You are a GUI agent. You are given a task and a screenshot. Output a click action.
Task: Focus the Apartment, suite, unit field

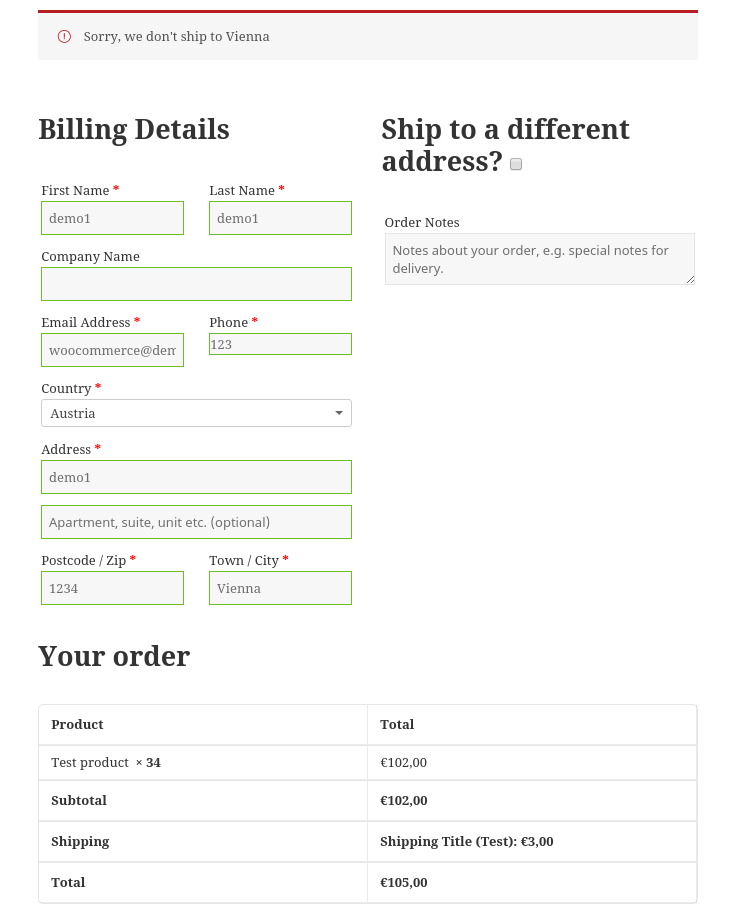pos(196,522)
